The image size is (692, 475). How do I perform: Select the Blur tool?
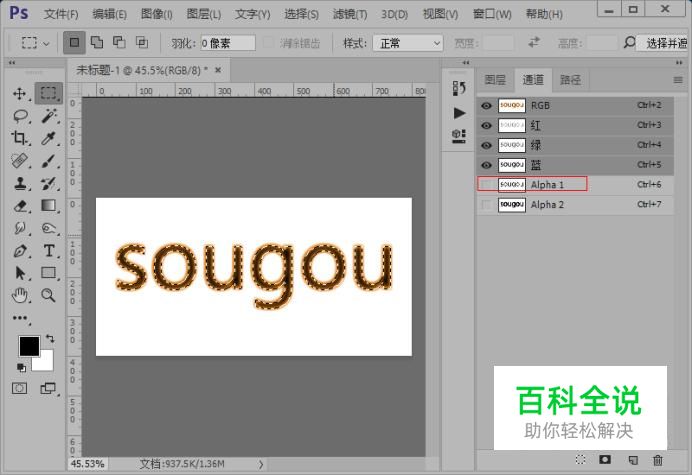20,228
